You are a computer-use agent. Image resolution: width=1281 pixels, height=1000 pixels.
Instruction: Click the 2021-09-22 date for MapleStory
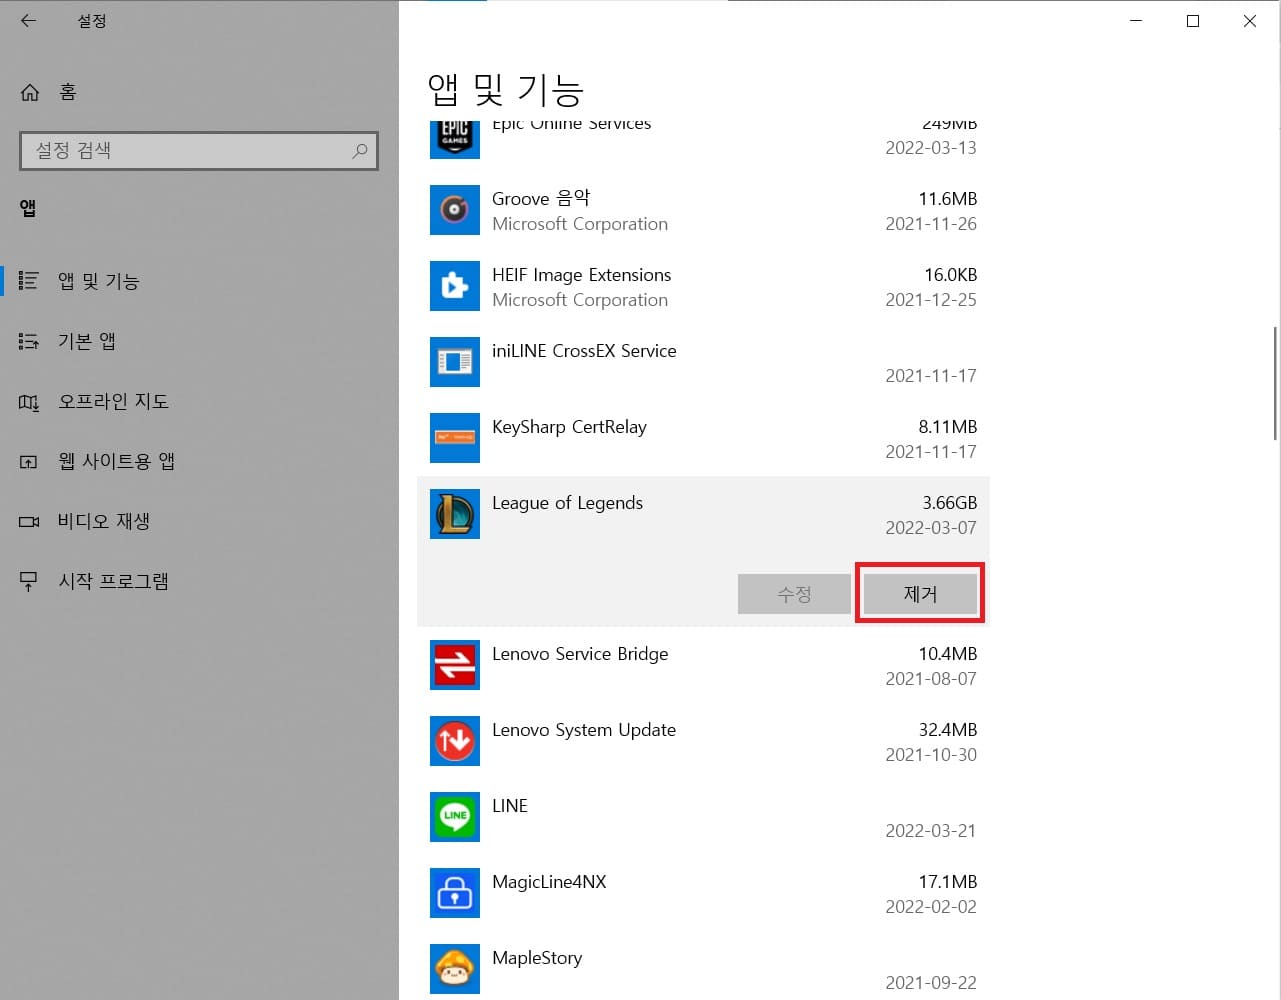(x=931, y=983)
